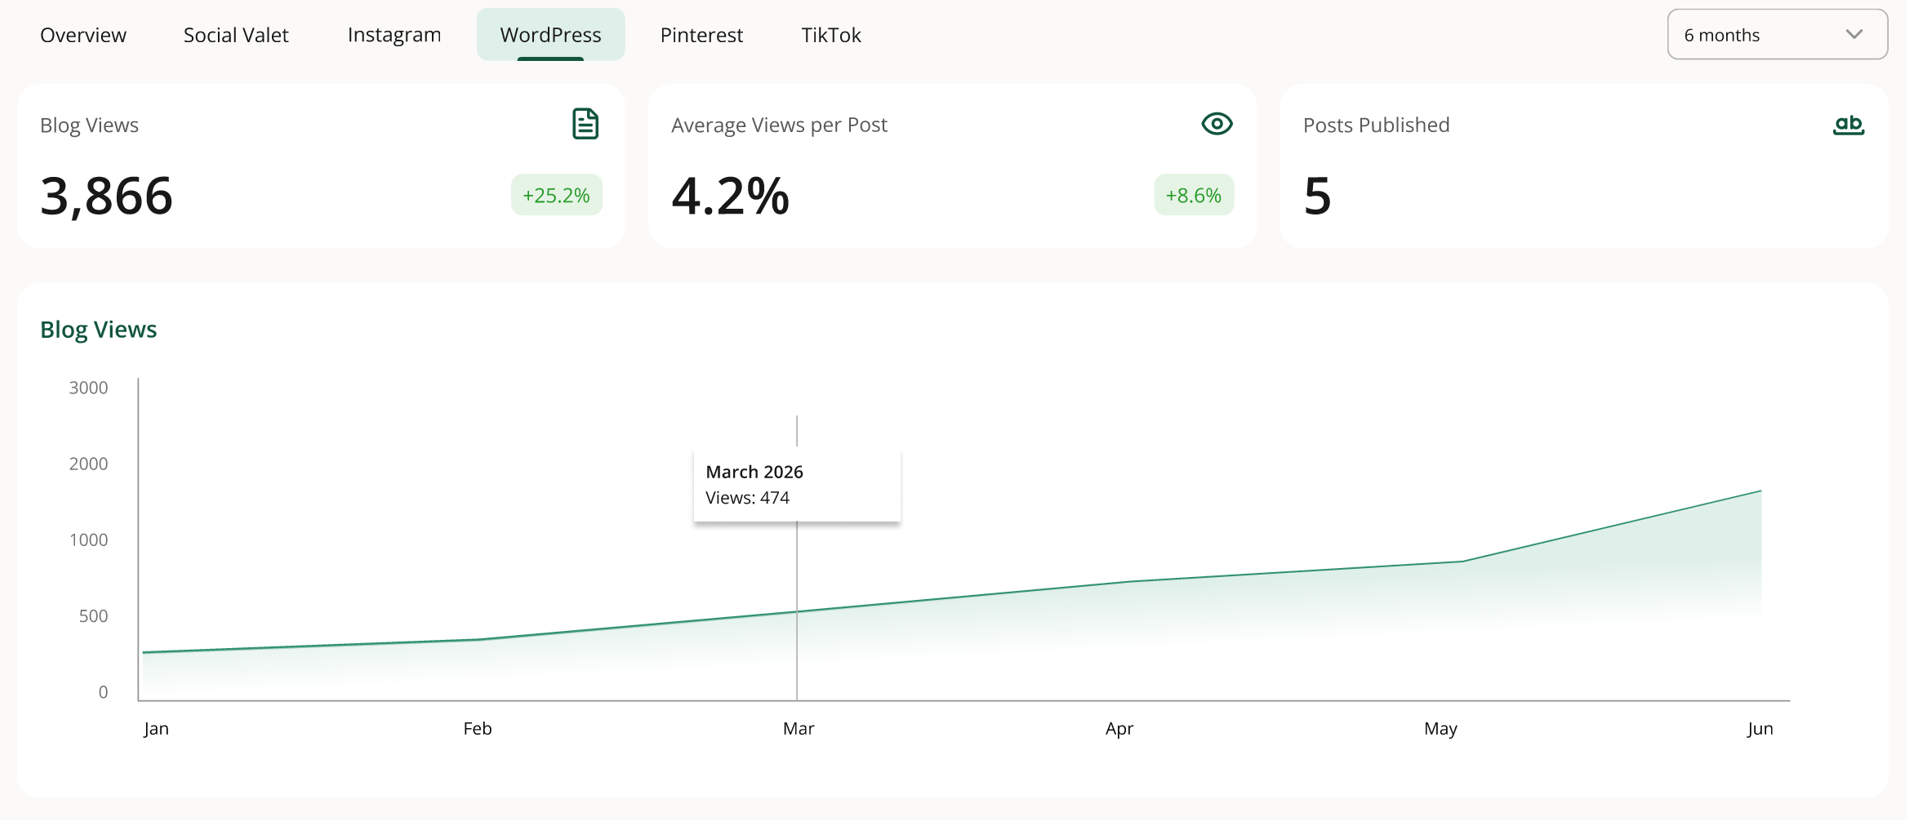Expand the period selector chevron arrow
The width and height of the screenshot is (1907, 820).
[1854, 34]
